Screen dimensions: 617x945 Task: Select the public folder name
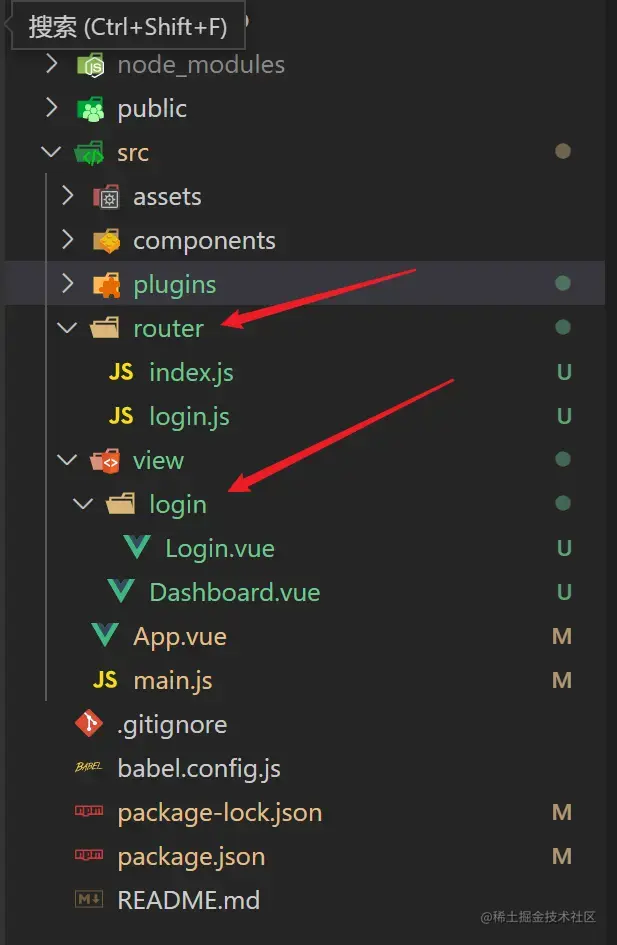coord(152,109)
